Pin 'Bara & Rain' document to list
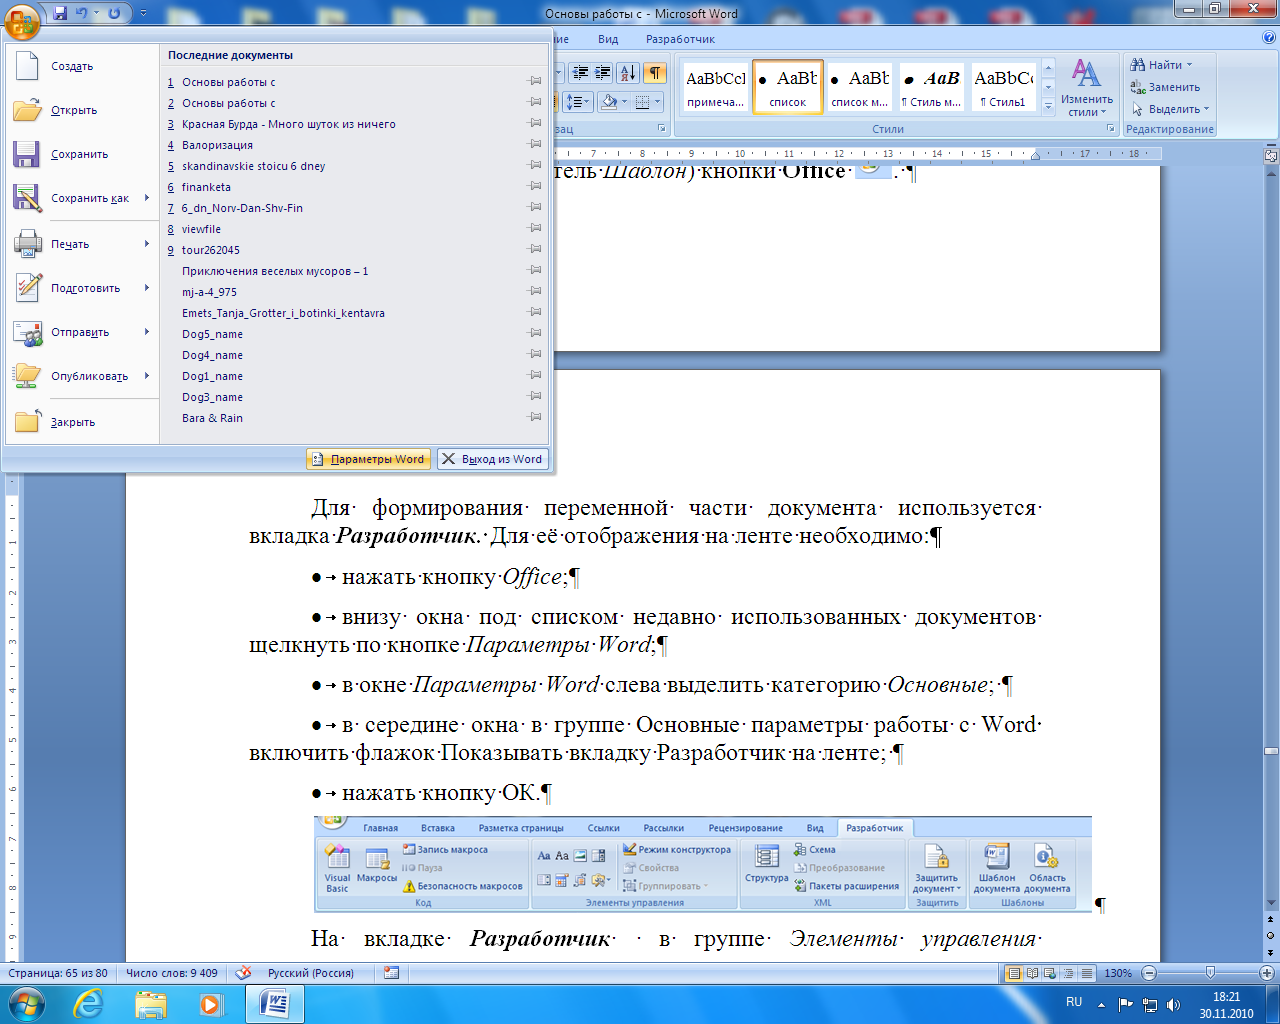1280x1024 pixels. (535, 417)
